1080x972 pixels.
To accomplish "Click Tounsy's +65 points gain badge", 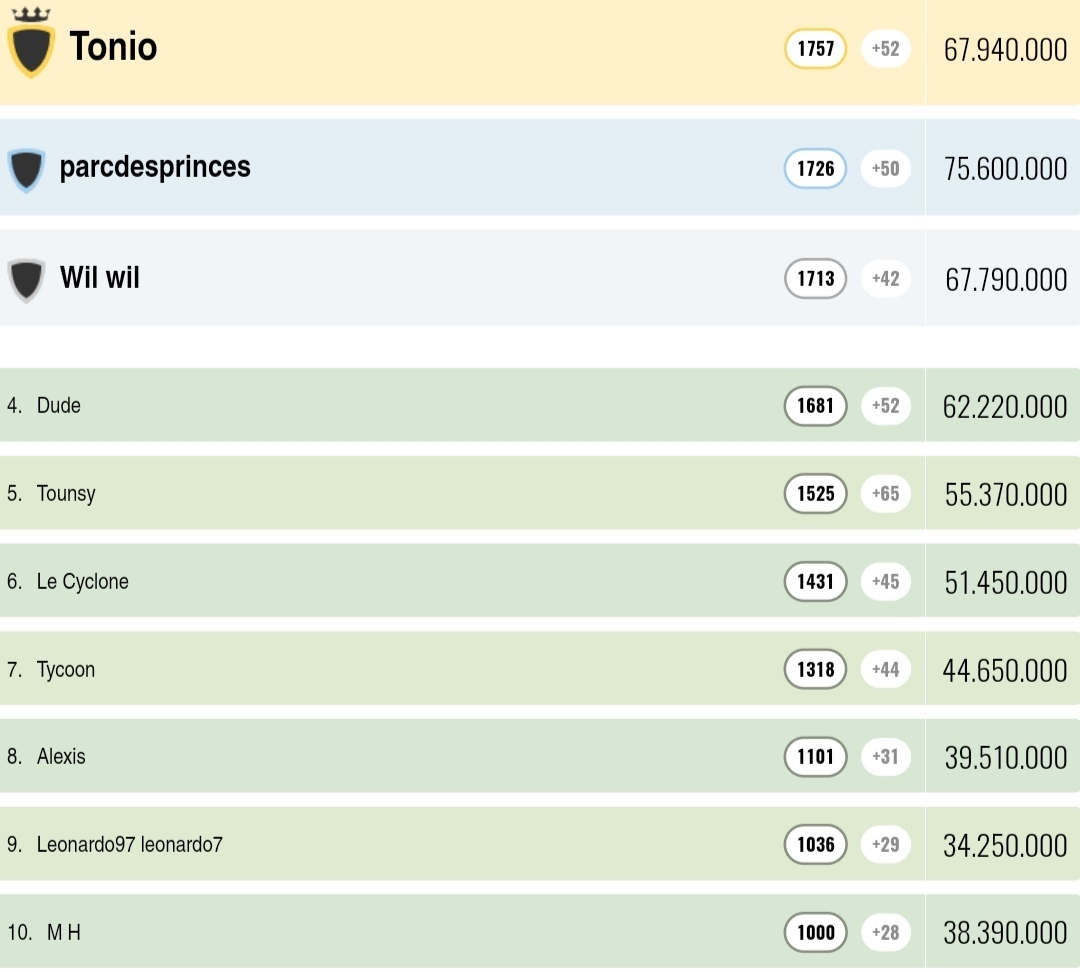I will tap(885, 494).
